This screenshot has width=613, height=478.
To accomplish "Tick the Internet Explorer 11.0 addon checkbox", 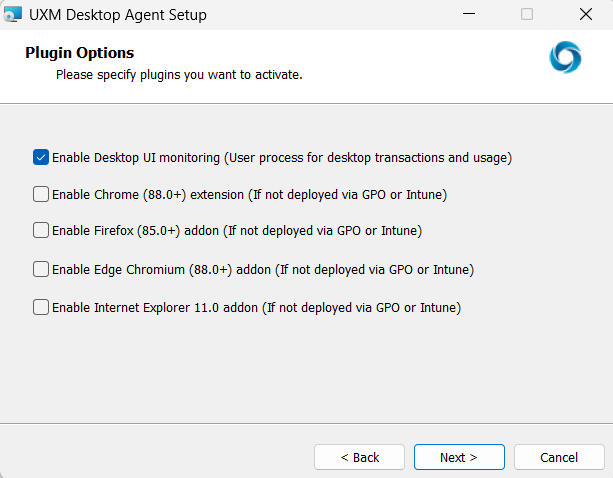I will pyautogui.click(x=41, y=307).
